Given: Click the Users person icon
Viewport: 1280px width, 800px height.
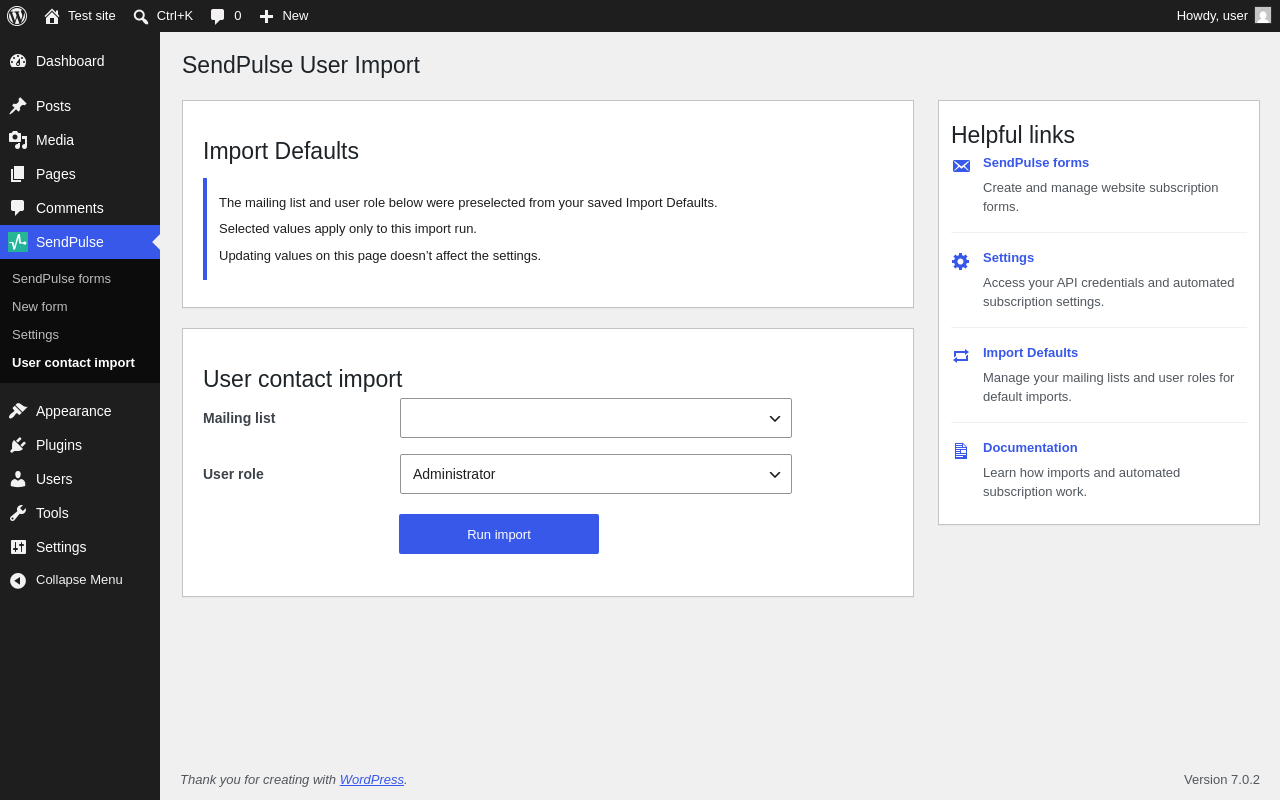Looking at the screenshot, I should click(18, 479).
